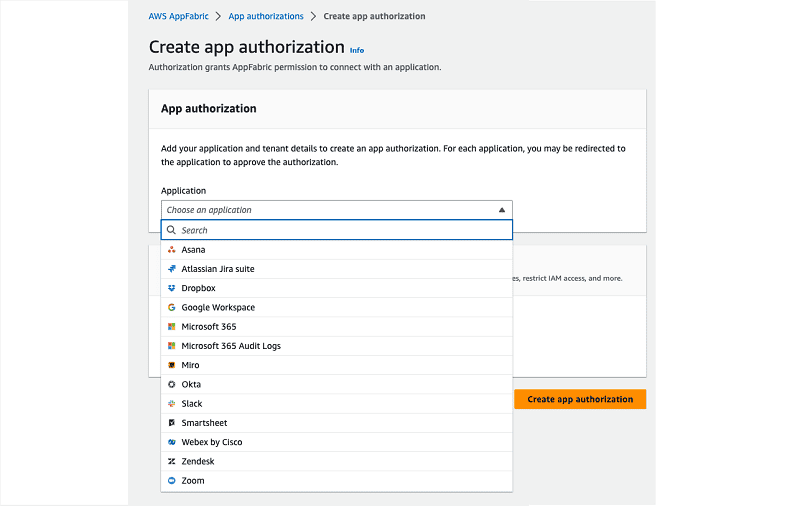Click the Atlassian Jira suite icon
Image resolution: width=800 pixels, height=506 pixels.
(x=171, y=269)
